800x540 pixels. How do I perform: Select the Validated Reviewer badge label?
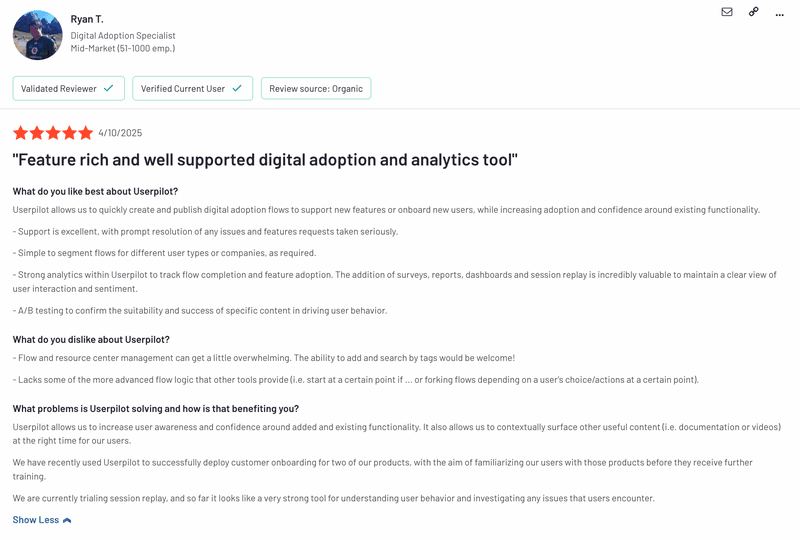click(60, 88)
